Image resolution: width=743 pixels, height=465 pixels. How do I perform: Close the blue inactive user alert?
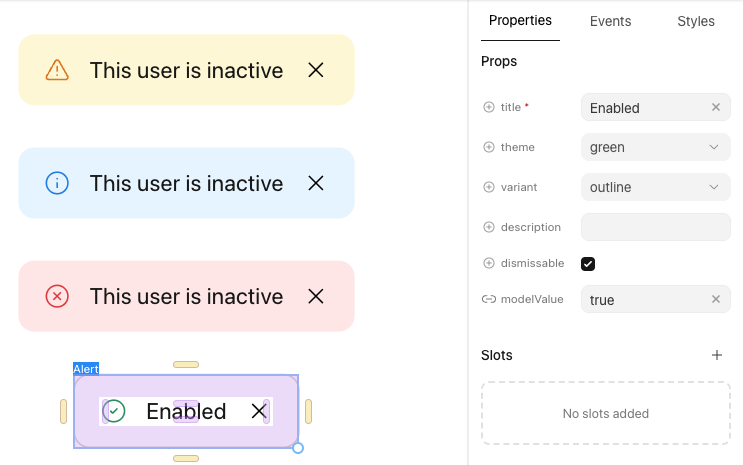(316, 183)
